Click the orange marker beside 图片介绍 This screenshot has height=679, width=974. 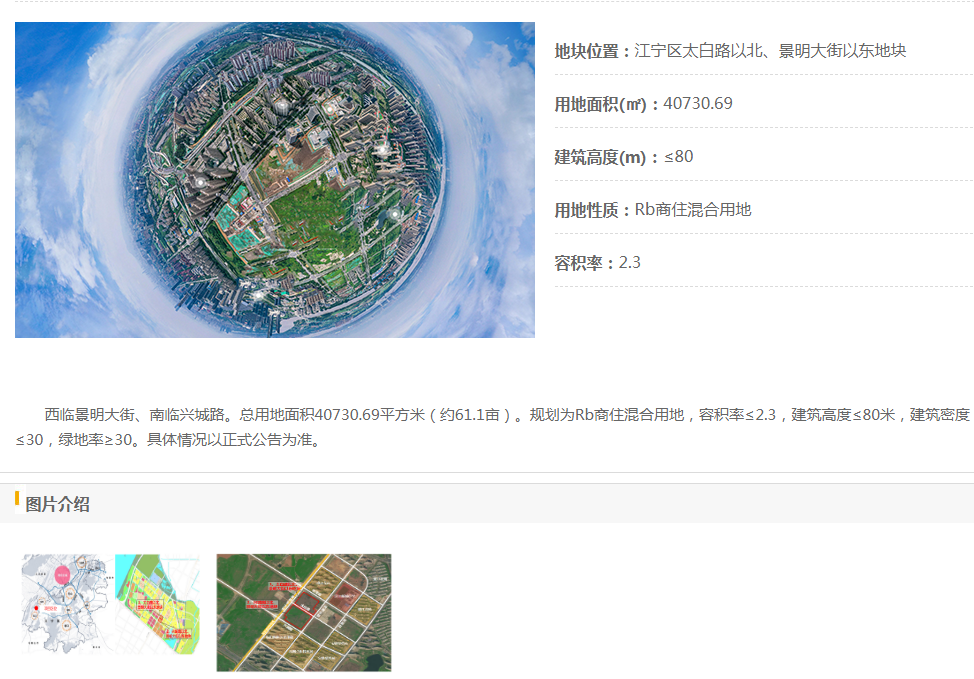[x=17, y=499]
